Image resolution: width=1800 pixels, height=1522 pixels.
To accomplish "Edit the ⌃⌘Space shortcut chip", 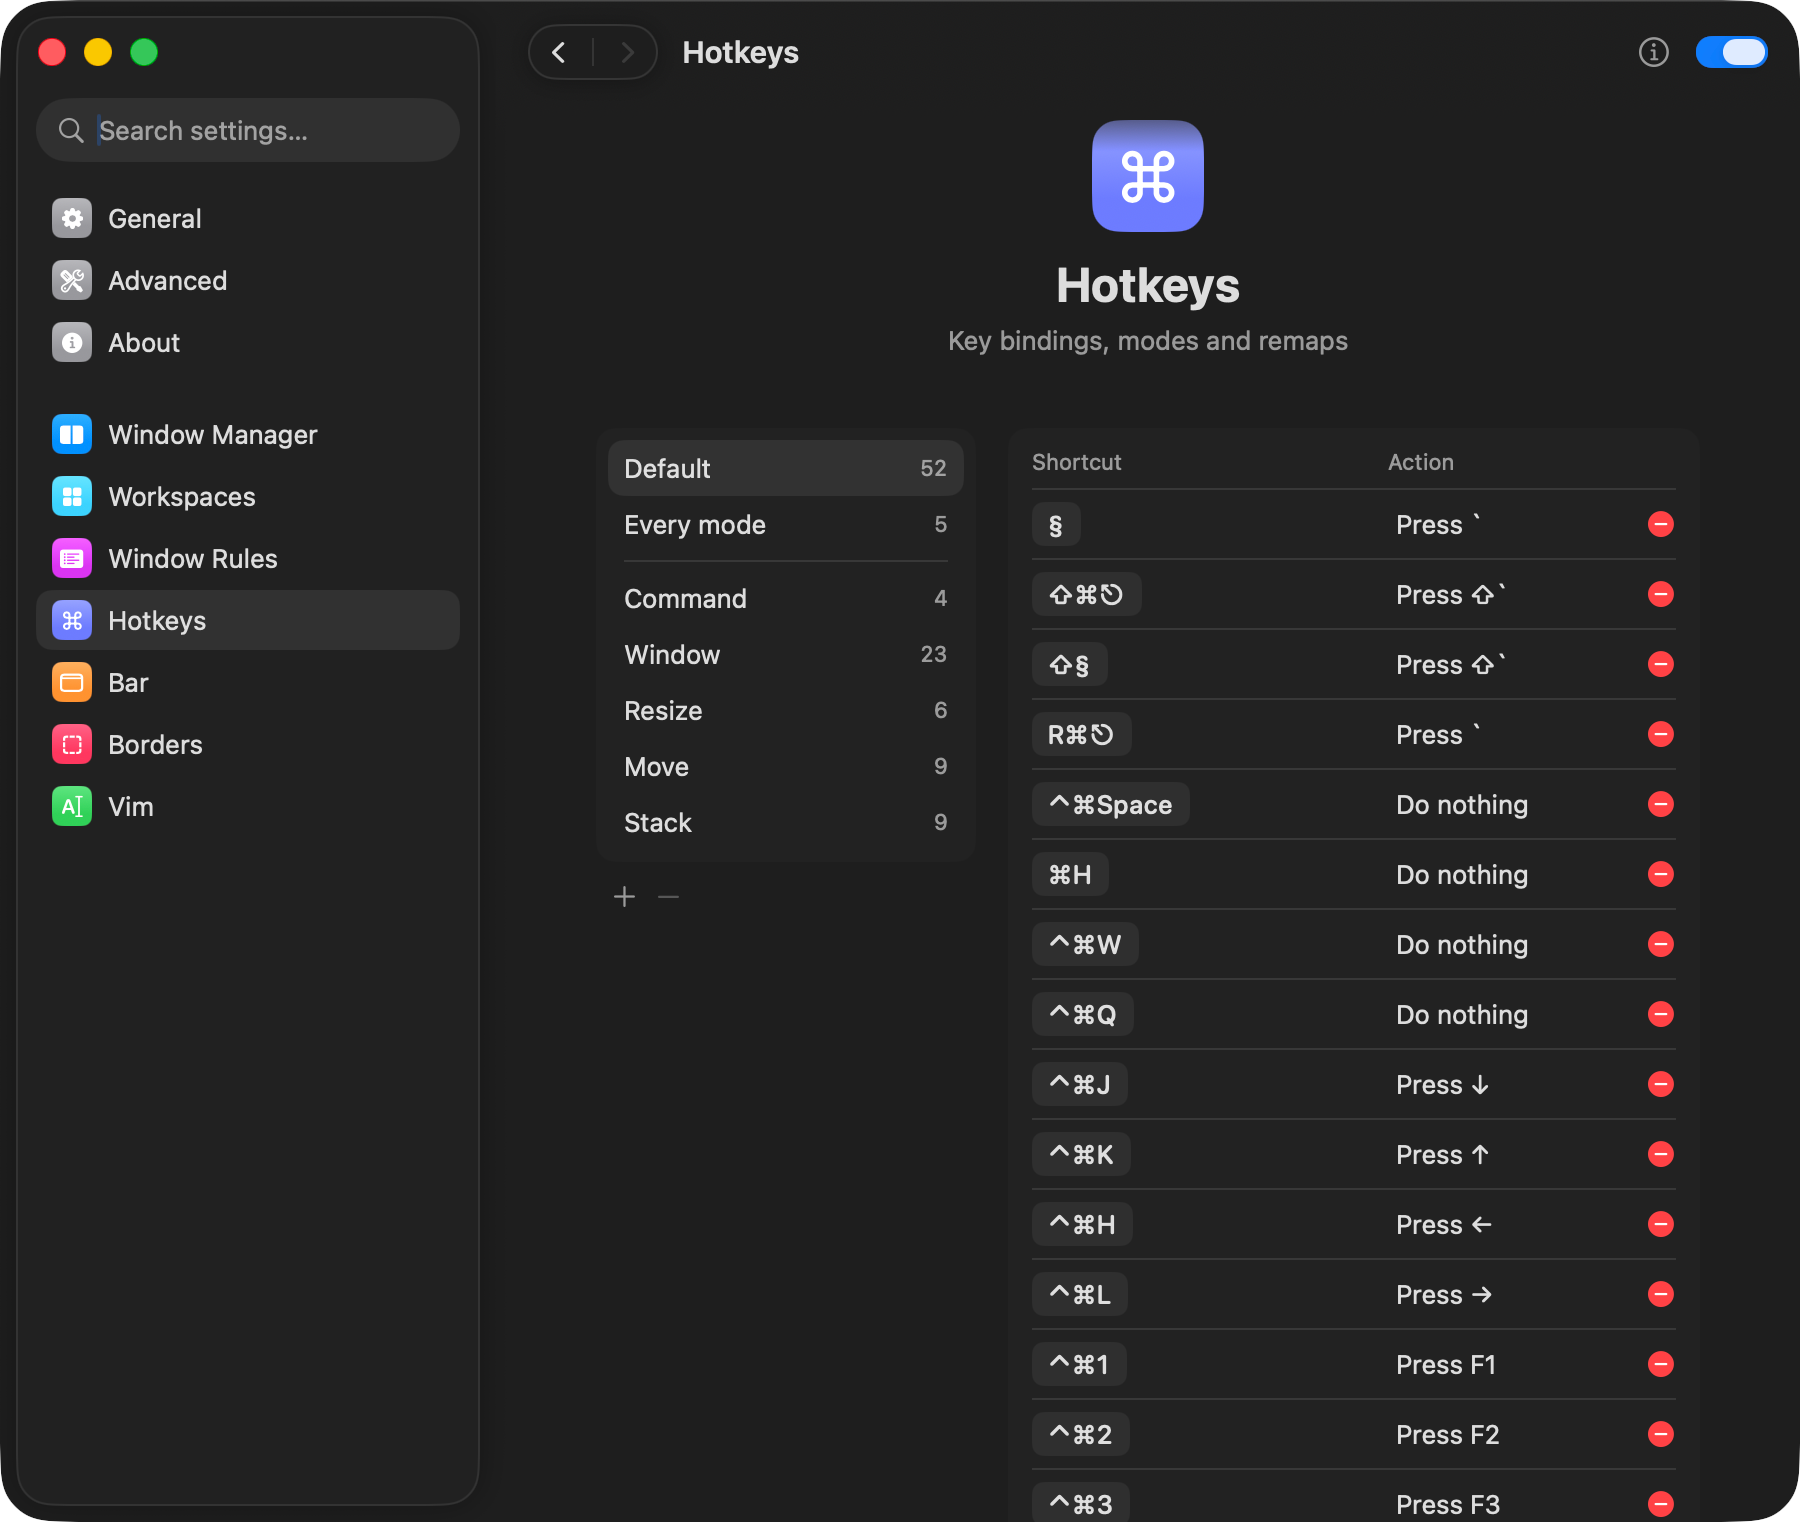I will 1111,804.
